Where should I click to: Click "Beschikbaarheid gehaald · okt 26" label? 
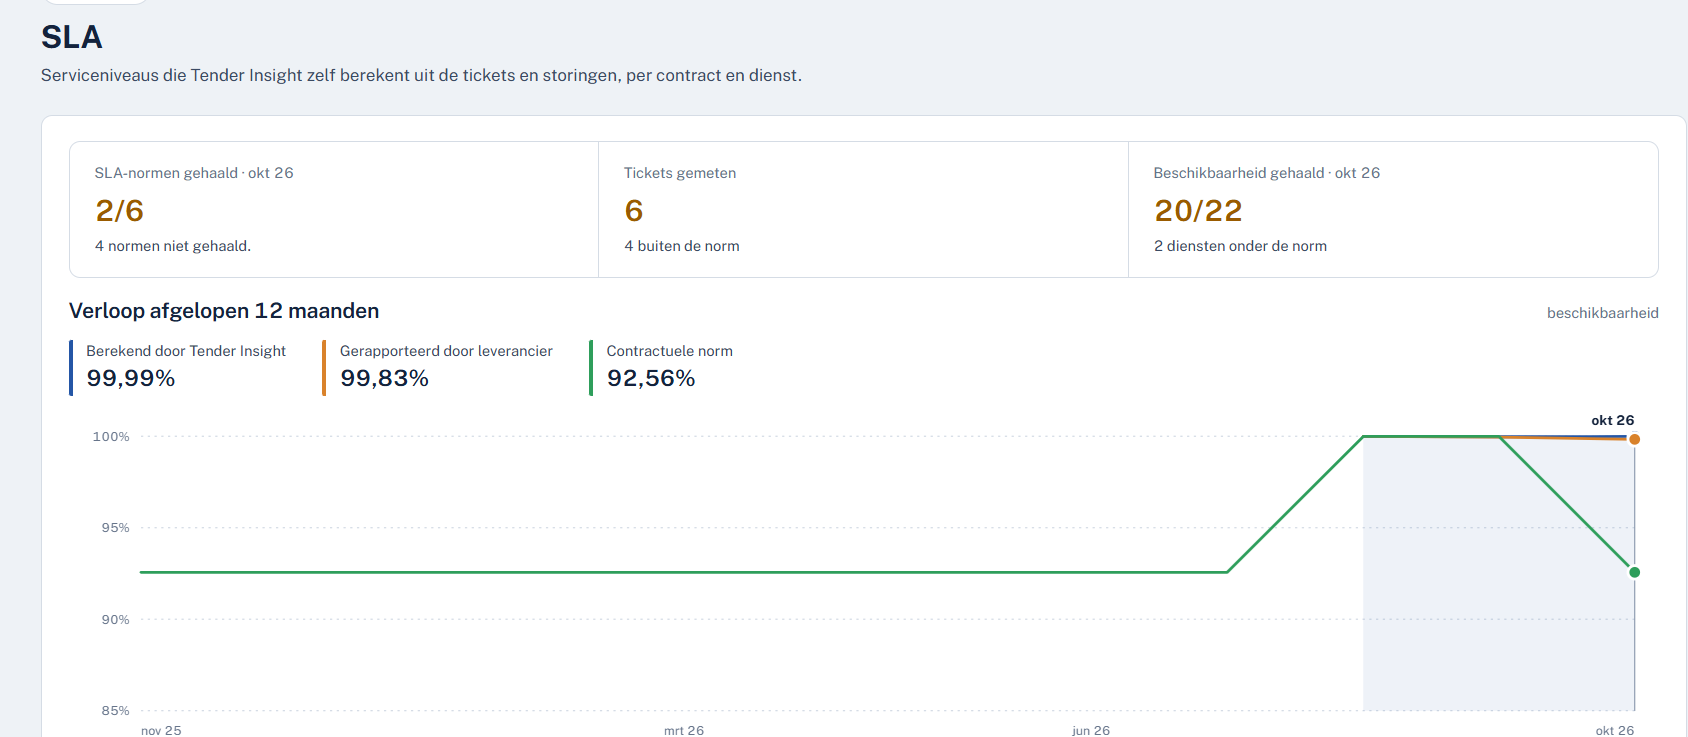pos(1267,173)
